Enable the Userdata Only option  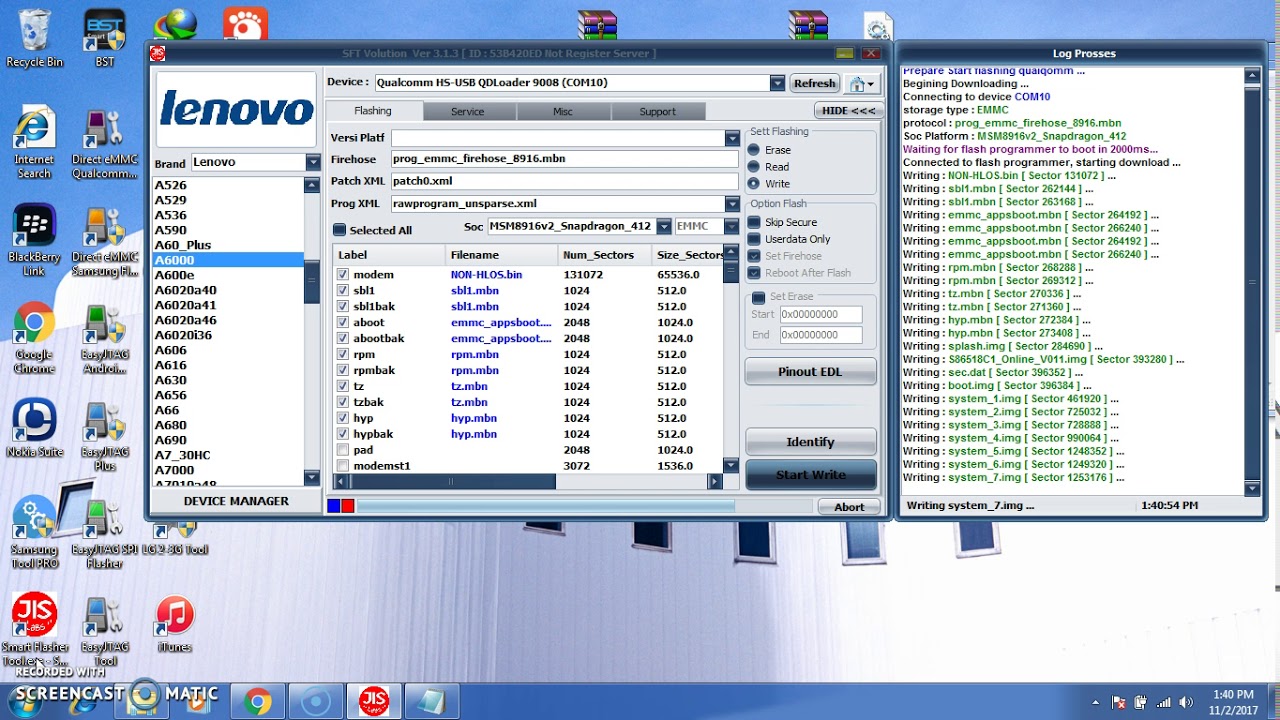pyautogui.click(x=754, y=239)
